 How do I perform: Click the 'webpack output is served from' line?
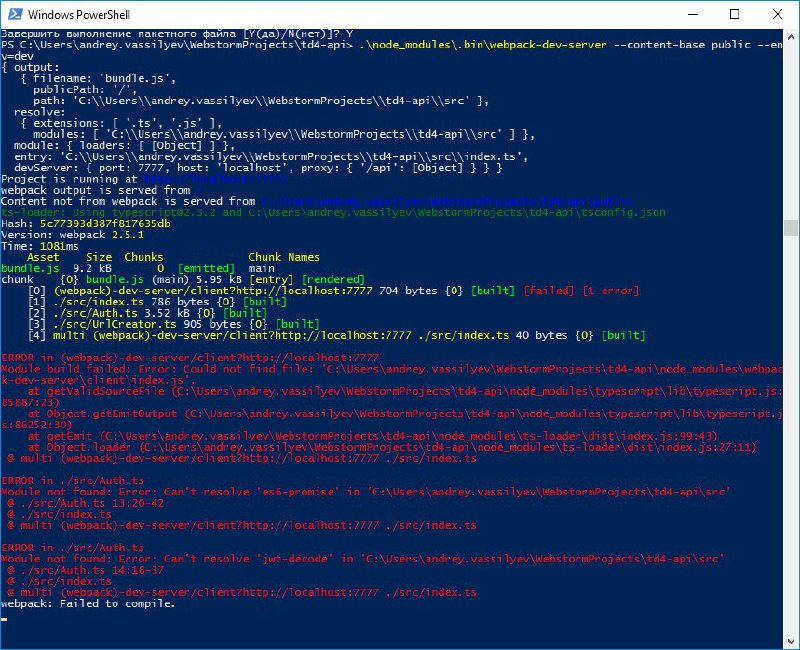(102, 190)
